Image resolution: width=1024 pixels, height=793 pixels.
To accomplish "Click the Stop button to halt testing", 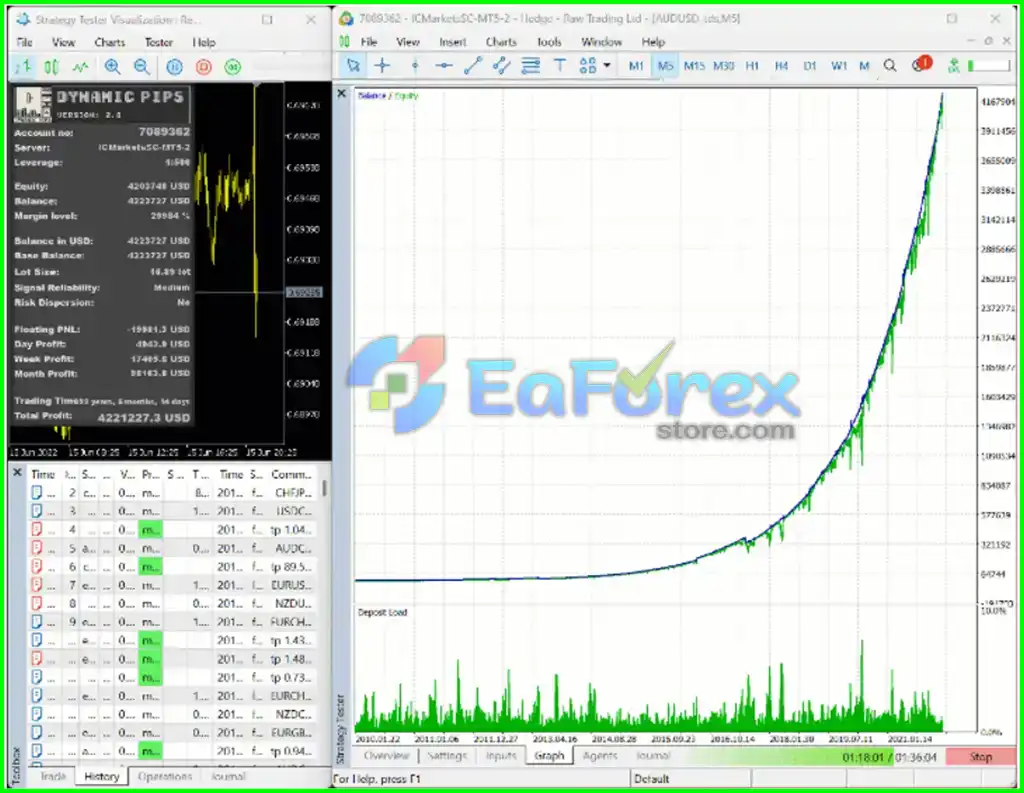I will 980,756.
